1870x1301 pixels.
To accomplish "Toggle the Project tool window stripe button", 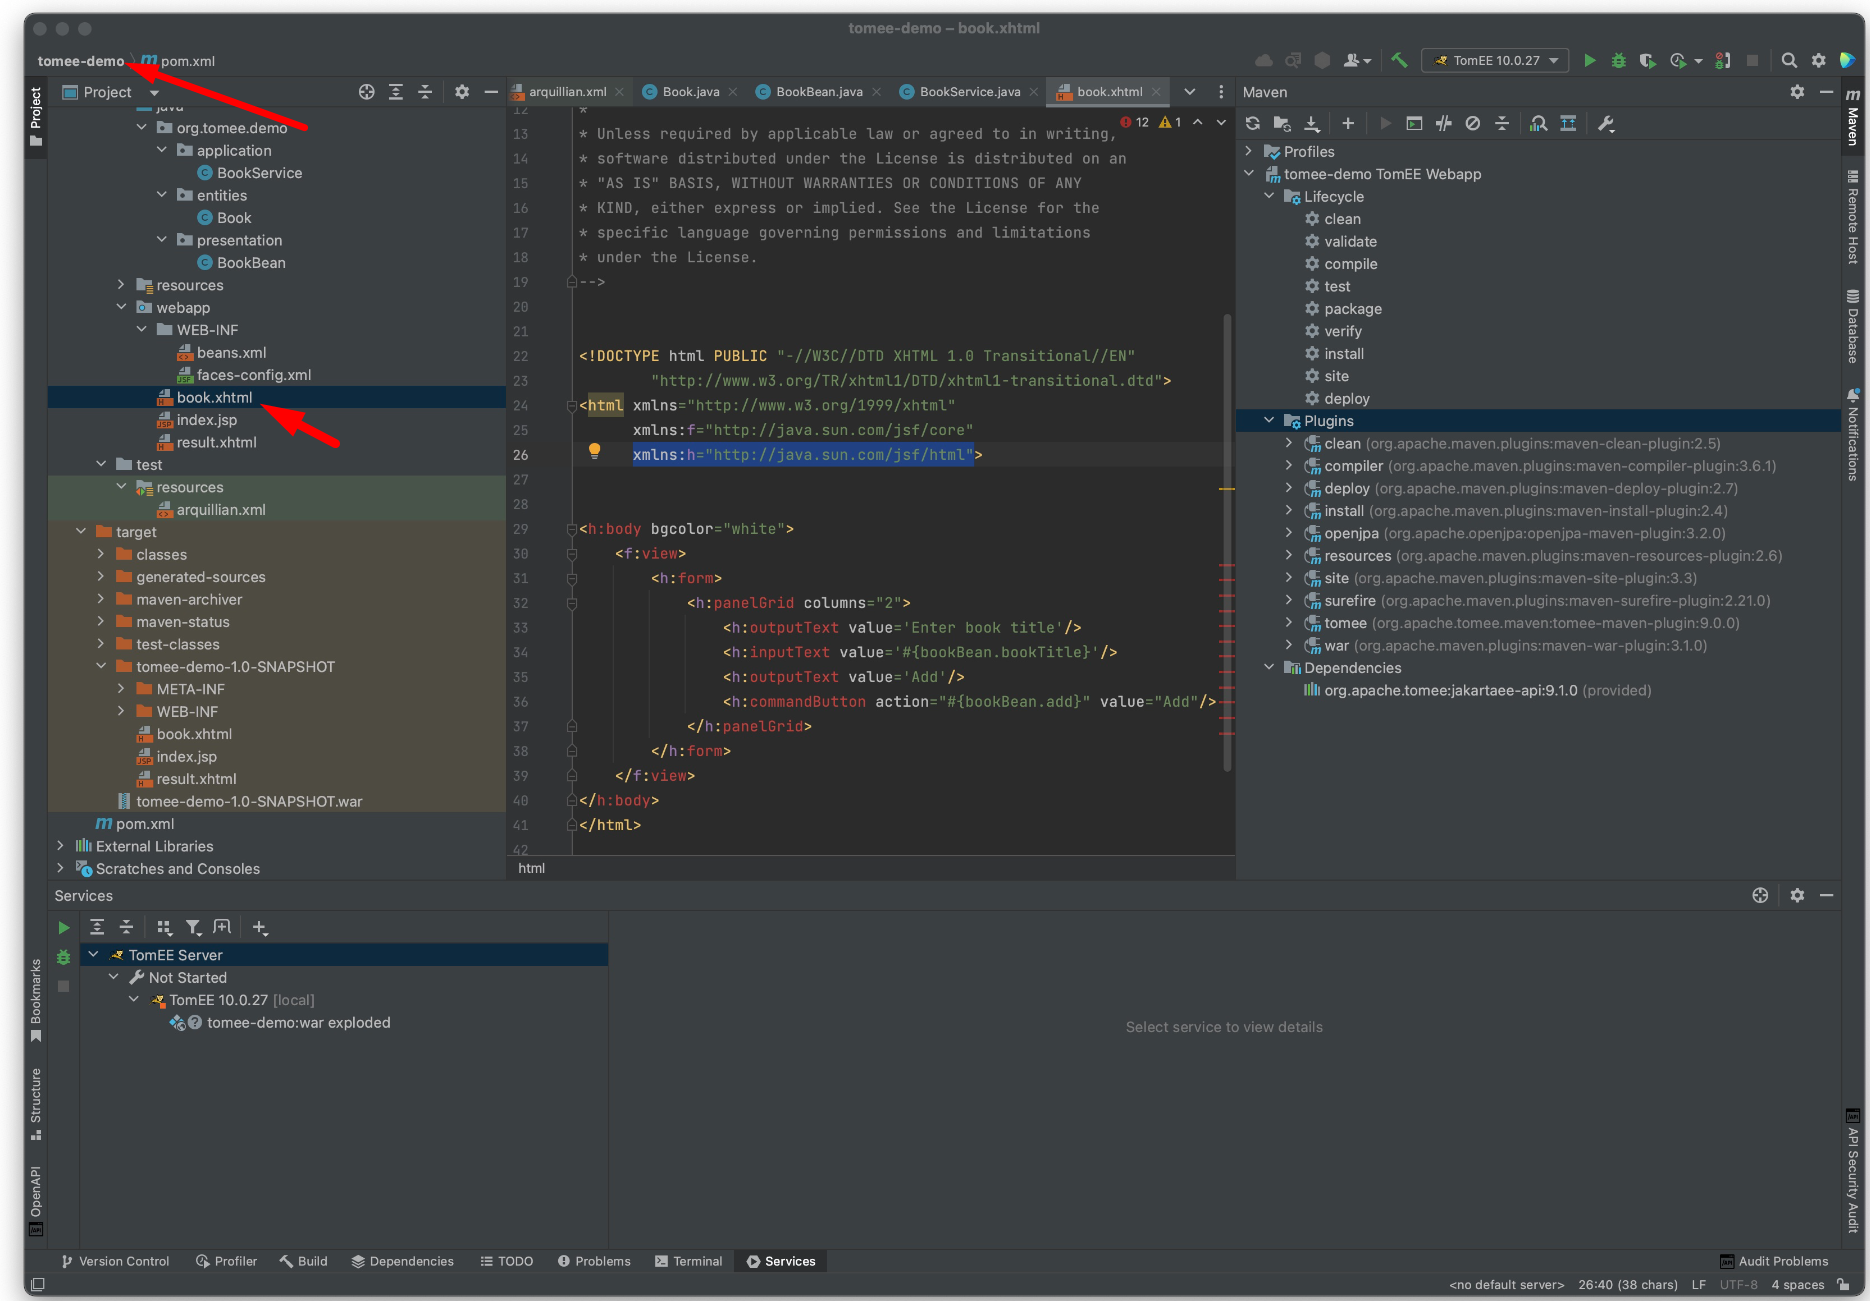I will click(x=36, y=116).
